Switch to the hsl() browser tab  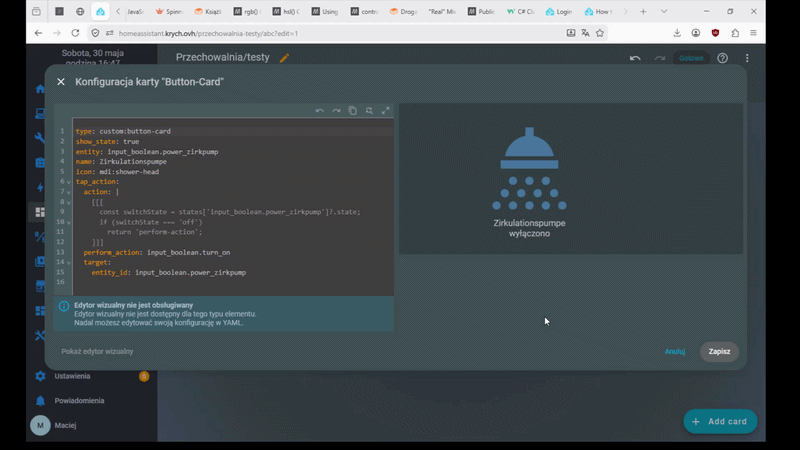click(286, 11)
